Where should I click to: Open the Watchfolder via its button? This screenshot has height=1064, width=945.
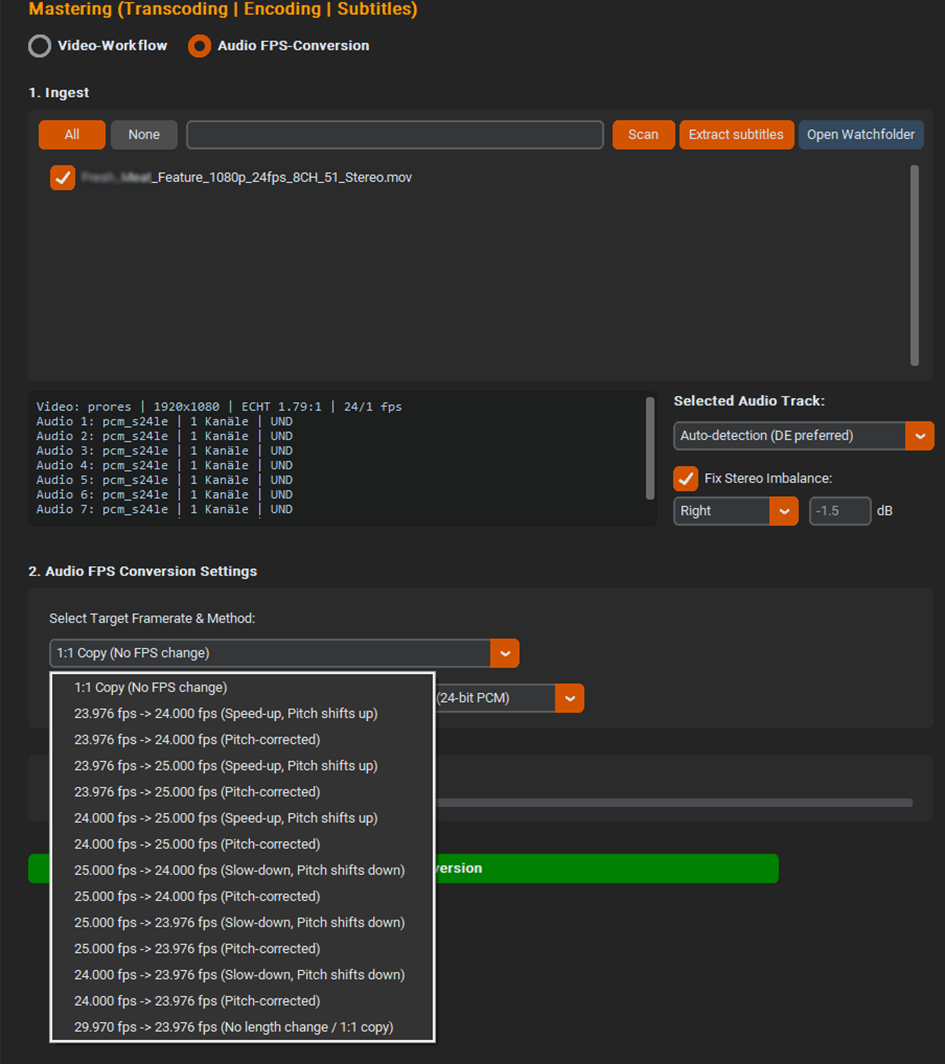coord(860,134)
